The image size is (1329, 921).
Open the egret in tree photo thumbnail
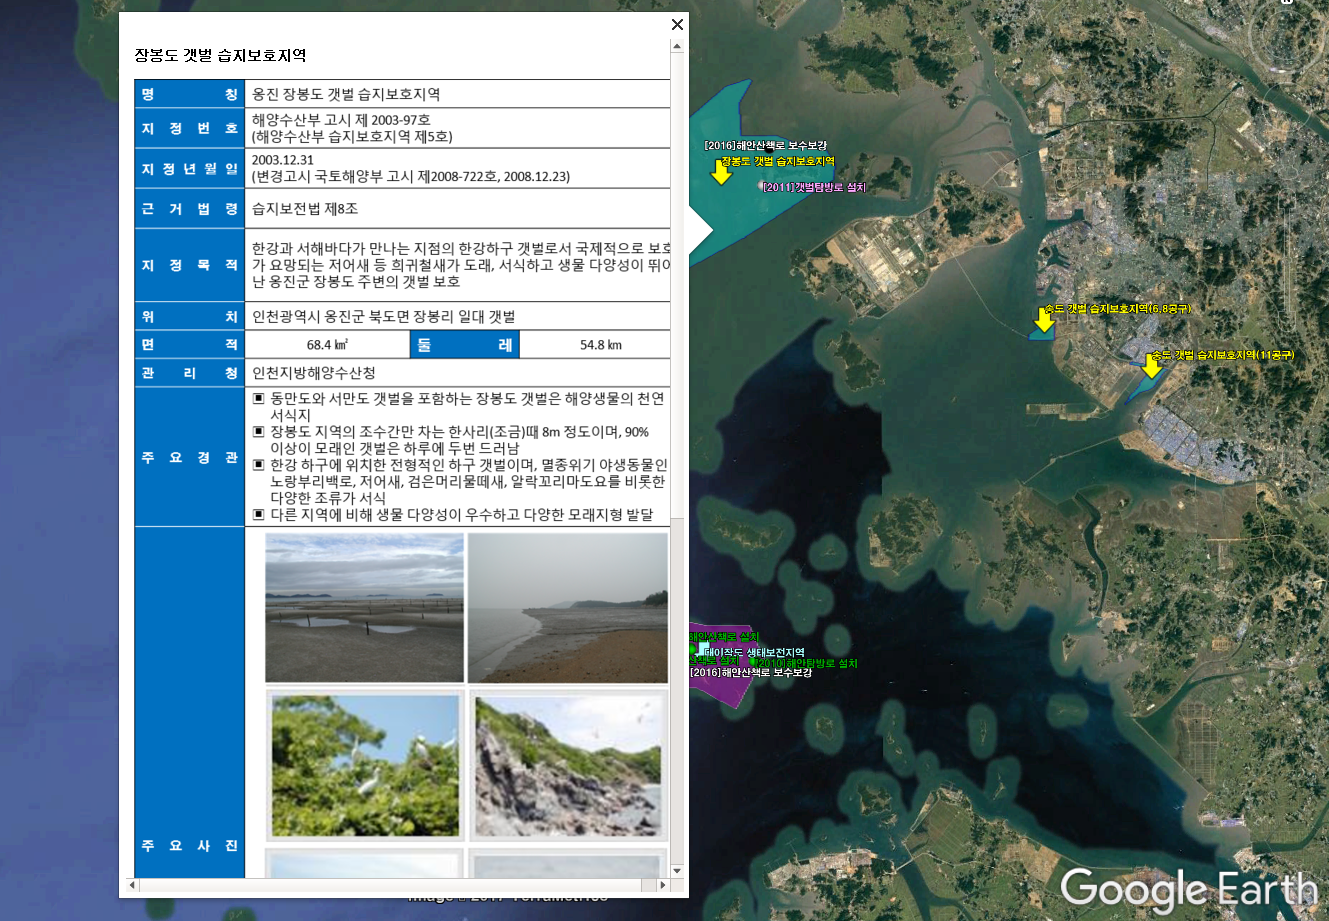click(x=366, y=765)
